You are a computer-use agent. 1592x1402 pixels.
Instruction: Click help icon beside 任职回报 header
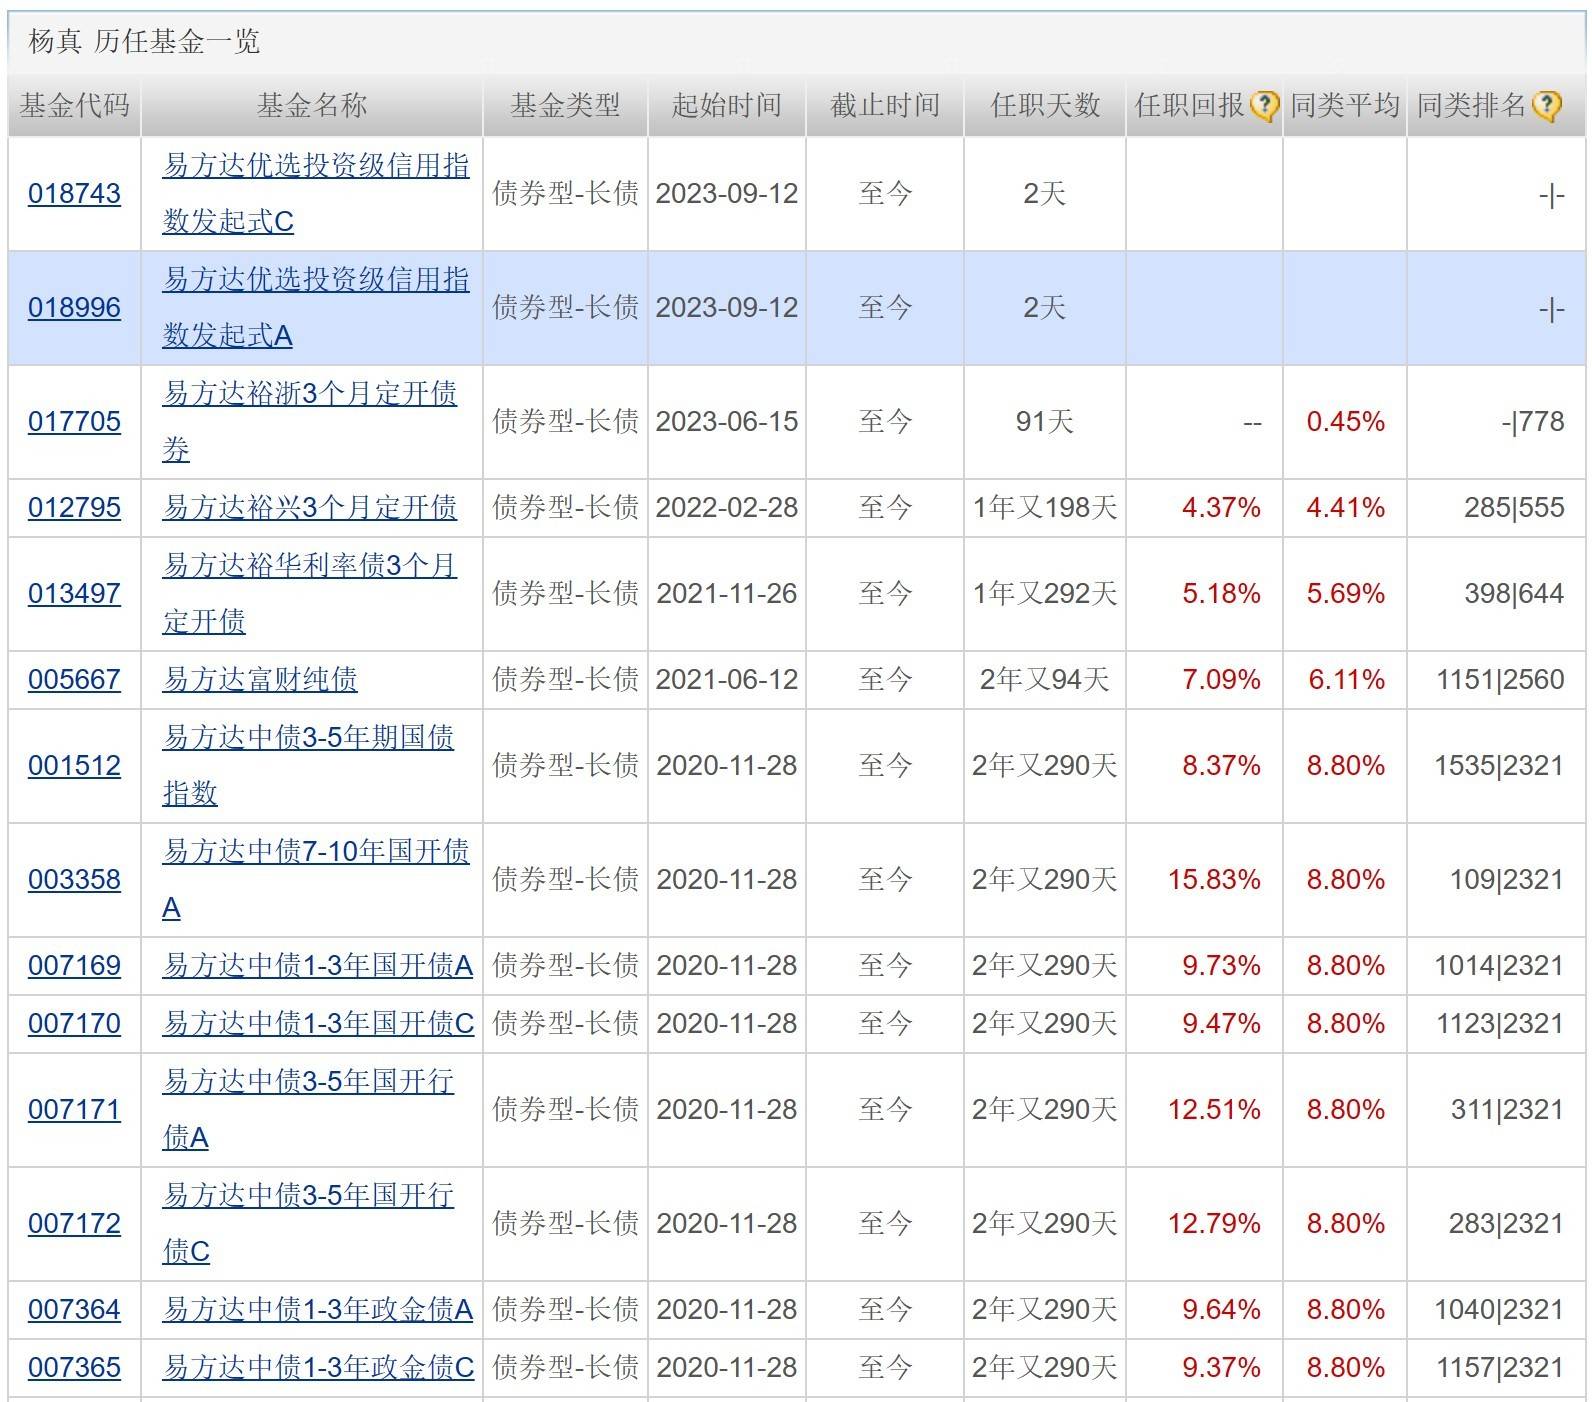pos(1264,105)
